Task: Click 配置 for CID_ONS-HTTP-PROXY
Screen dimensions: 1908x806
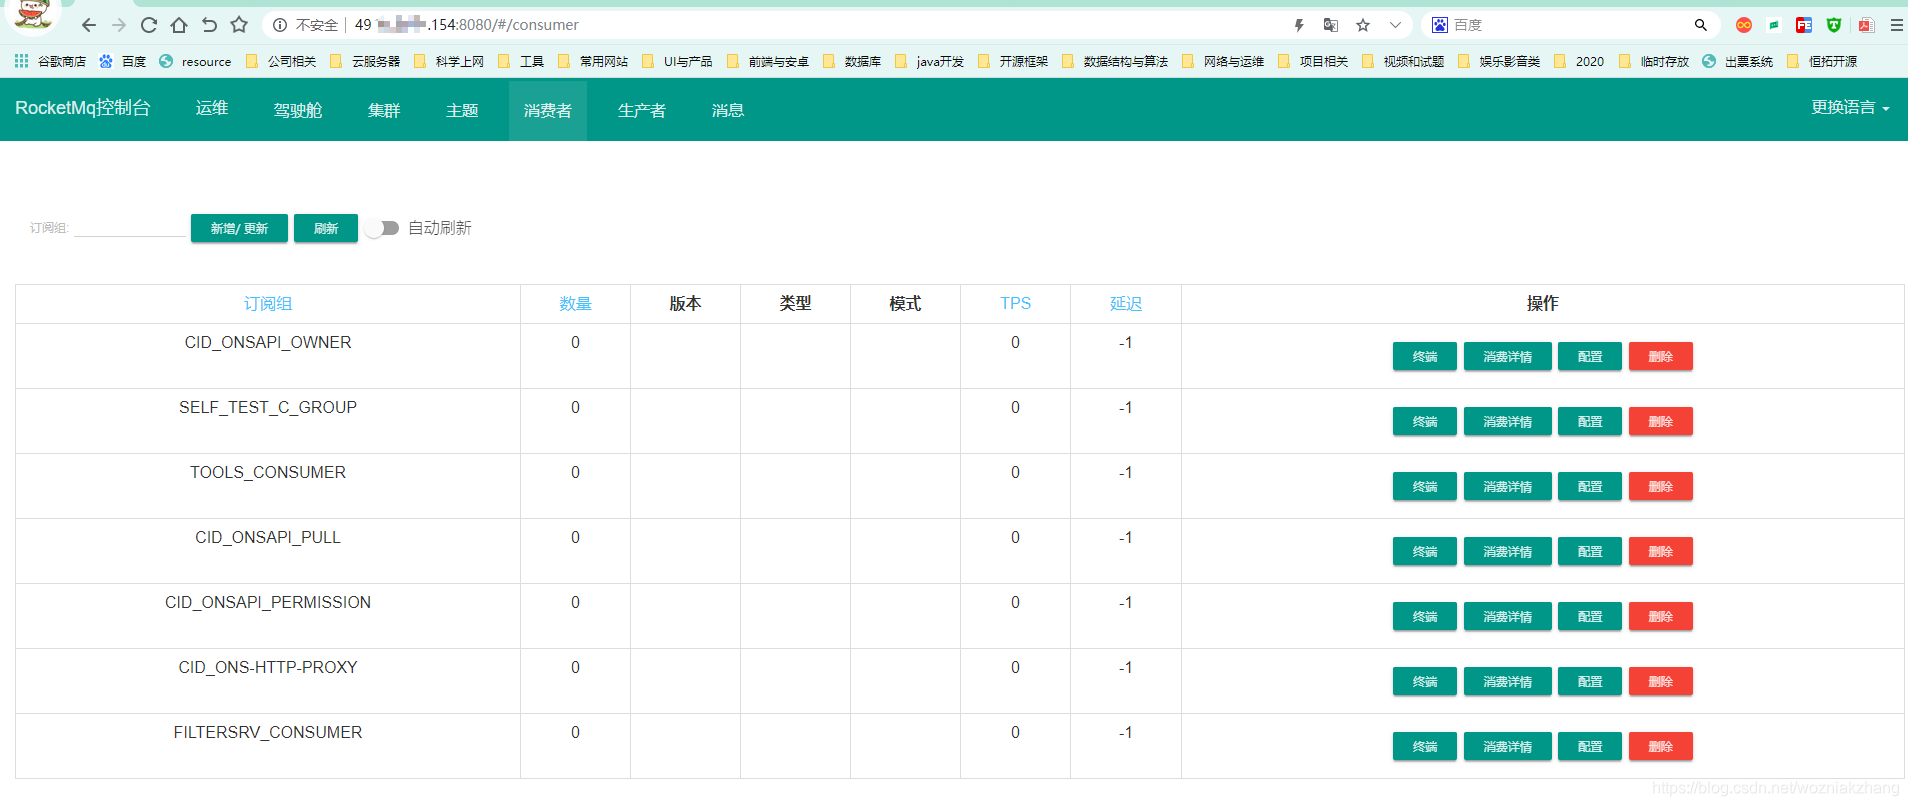Action: [1590, 681]
